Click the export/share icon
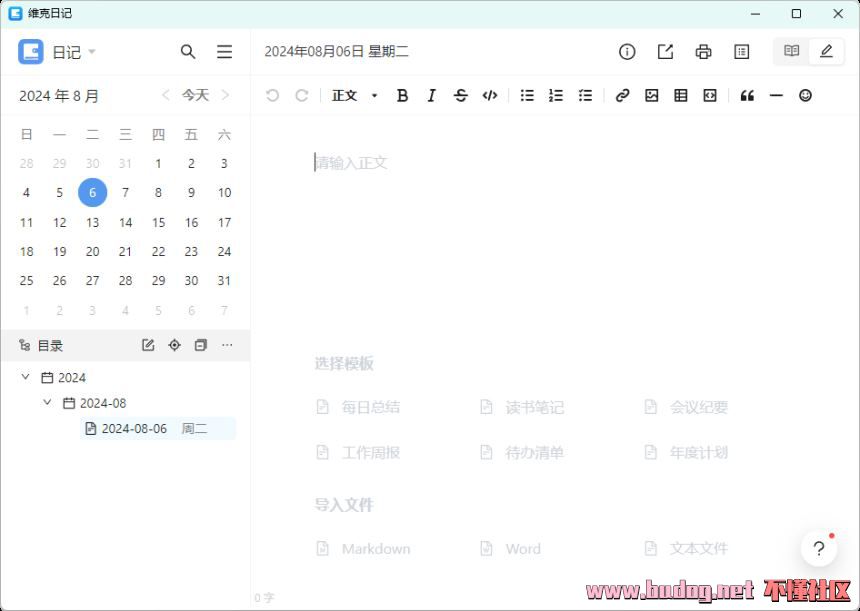The image size is (860, 611). tap(665, 52)
